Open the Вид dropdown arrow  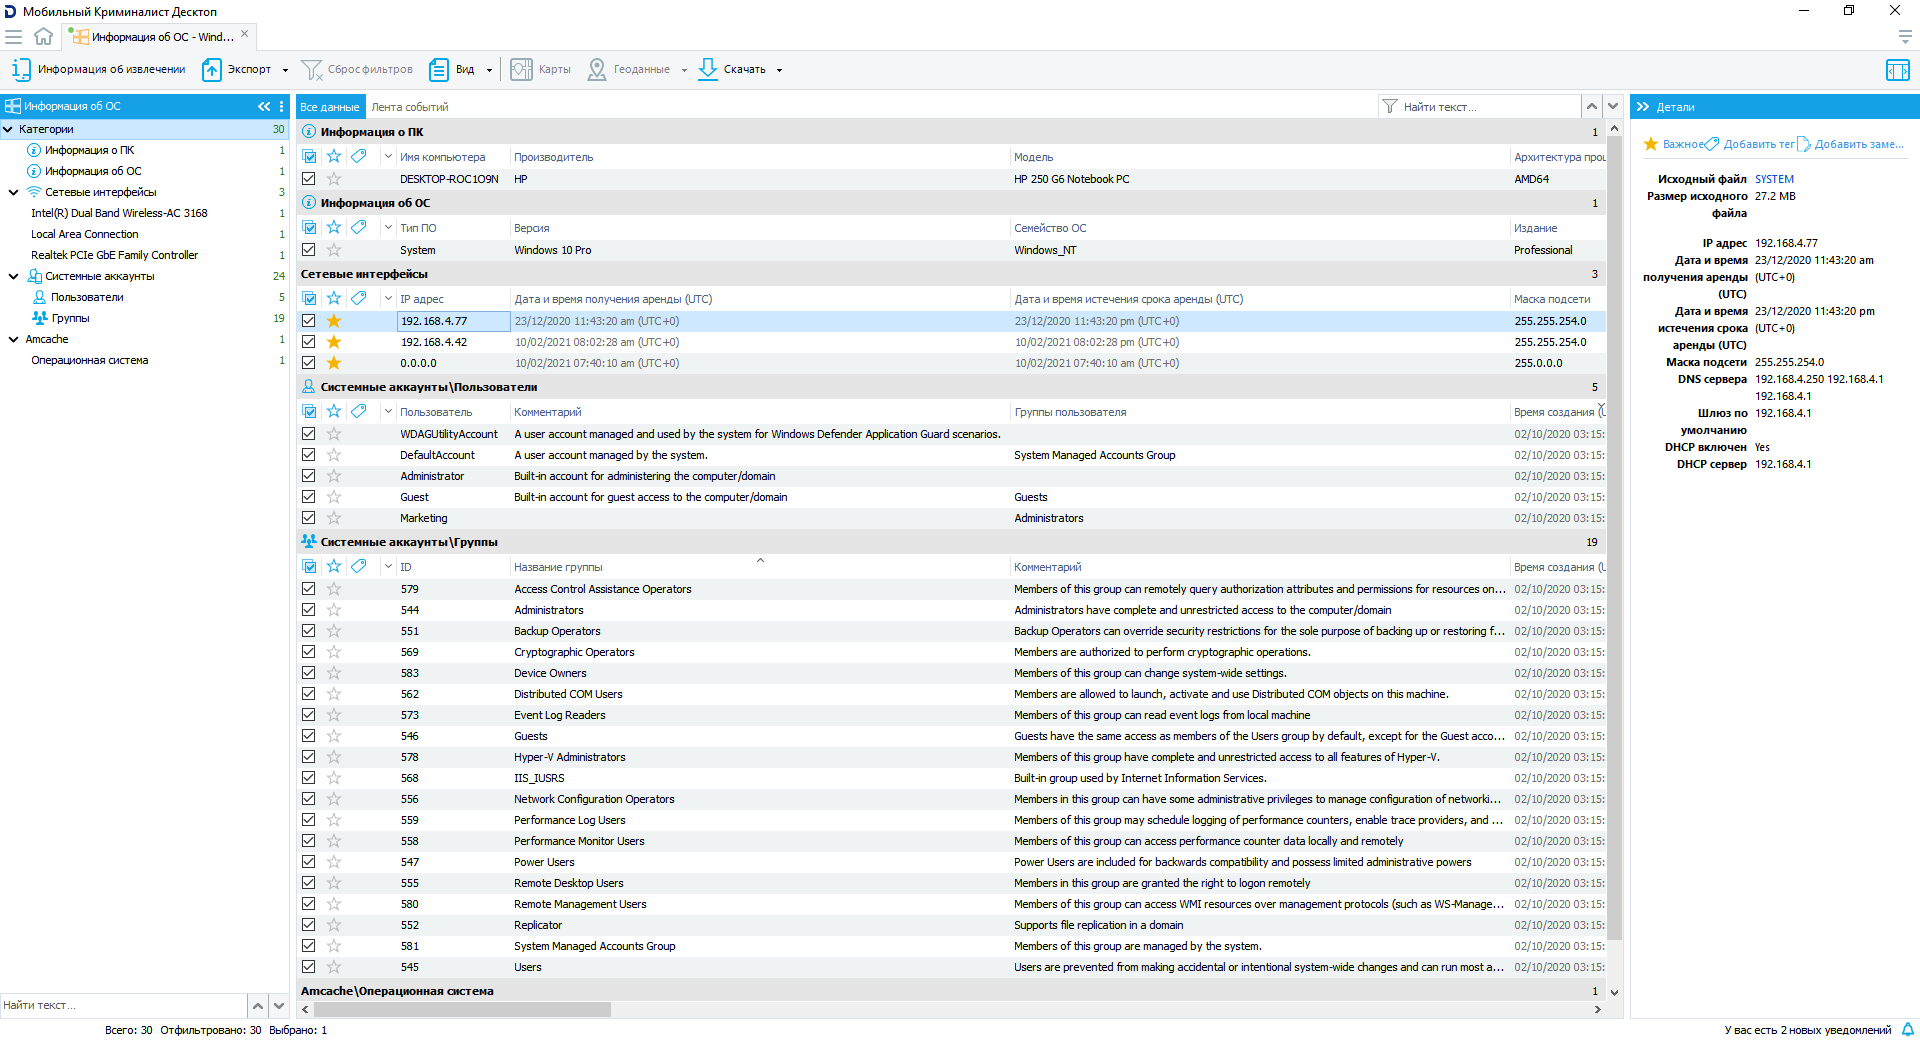point(489,70)
